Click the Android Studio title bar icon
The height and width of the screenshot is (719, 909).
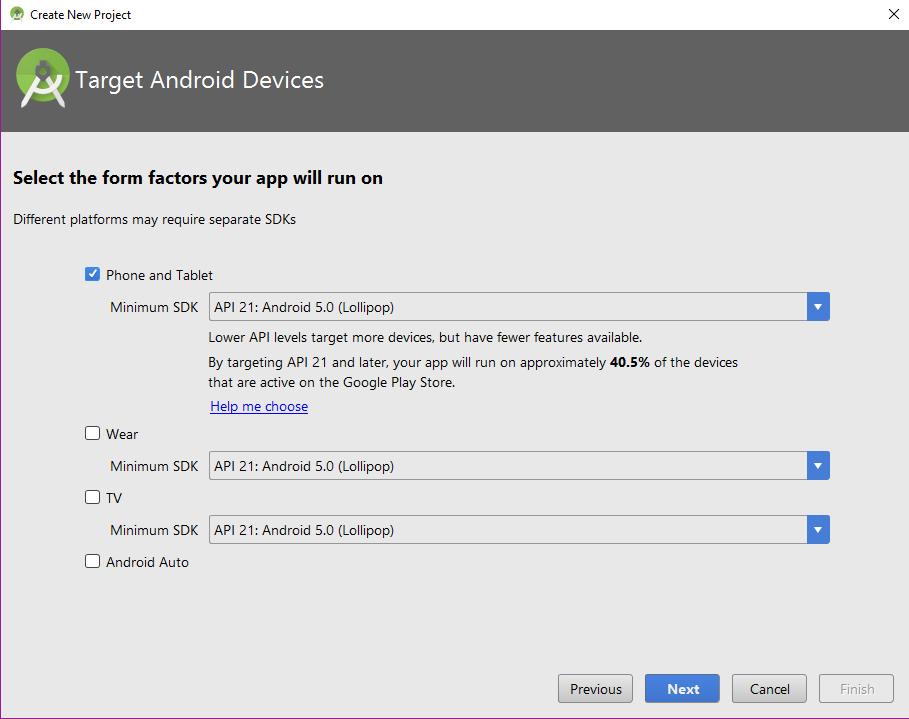click(x=17, y=14)
